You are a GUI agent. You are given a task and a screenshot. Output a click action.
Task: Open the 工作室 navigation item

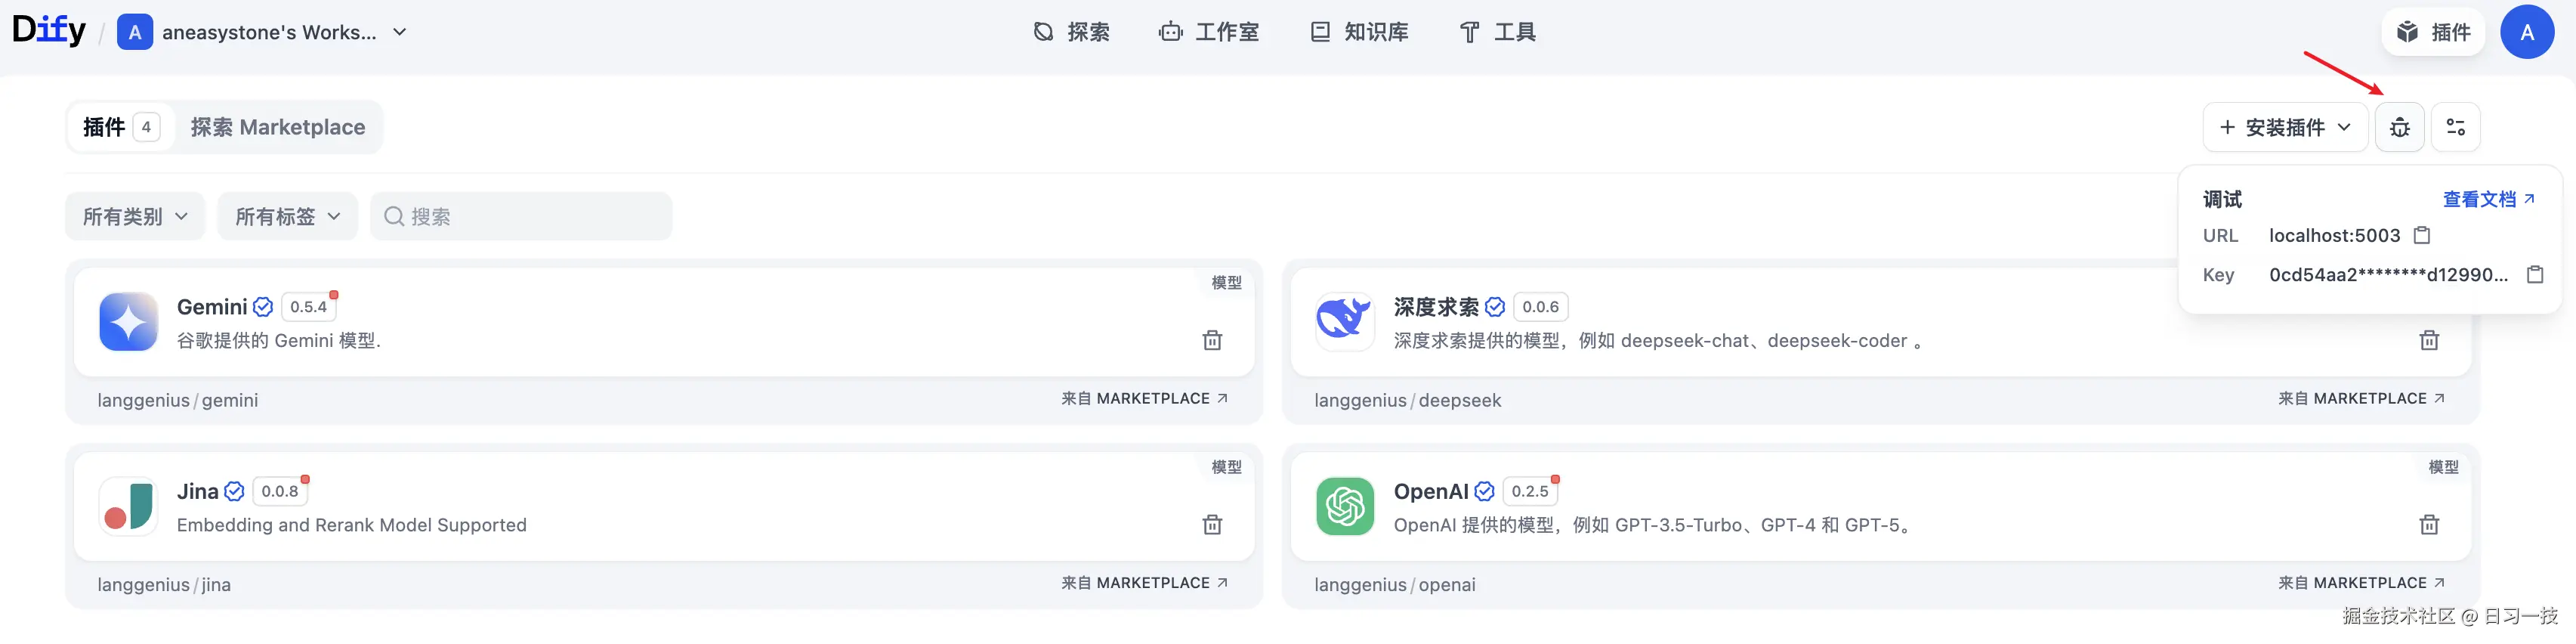click(x=1209, y=32)
